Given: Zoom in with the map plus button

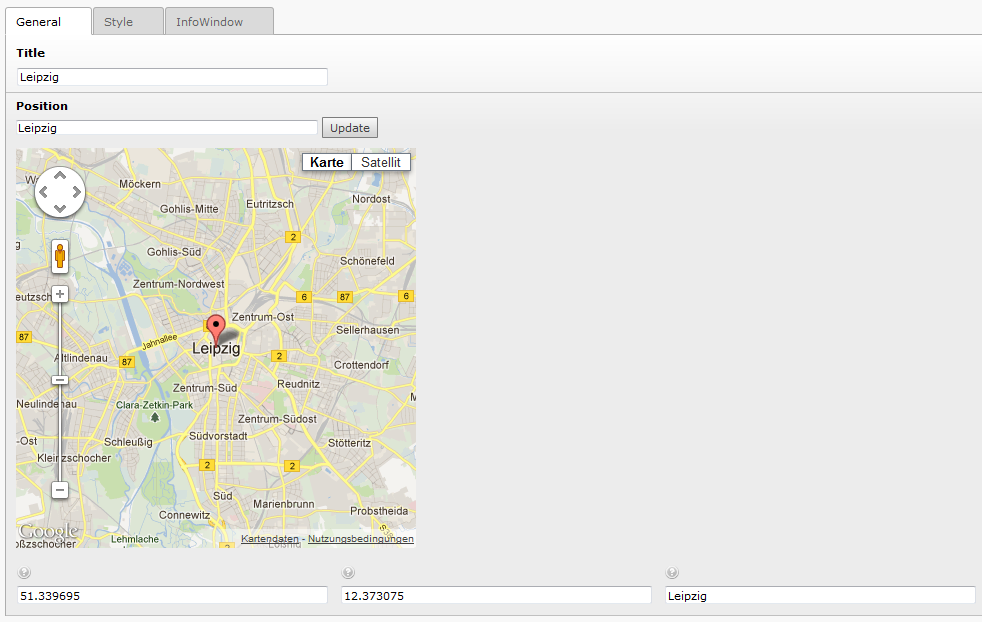Looking at the screenshot, I should (x=60, y=294).
